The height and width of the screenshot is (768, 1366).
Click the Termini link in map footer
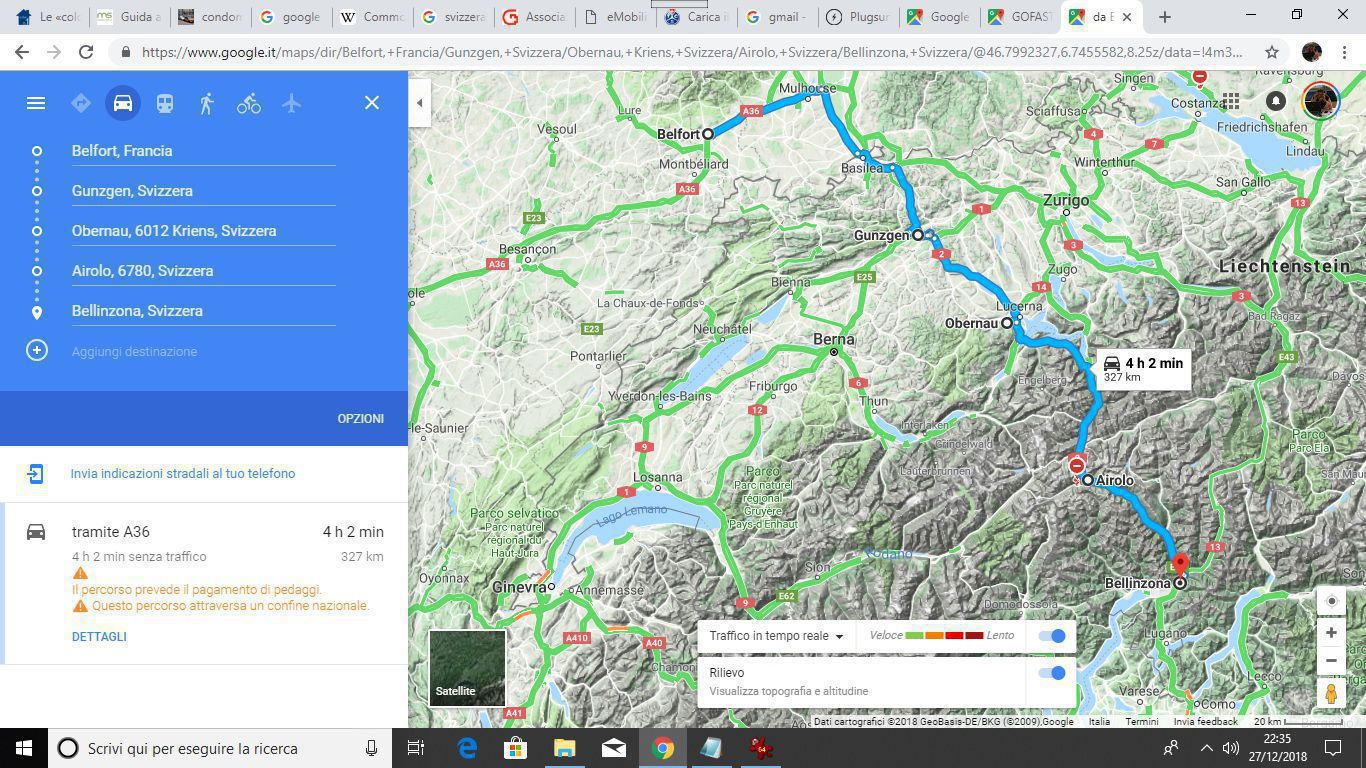[x=1142, y=722]
